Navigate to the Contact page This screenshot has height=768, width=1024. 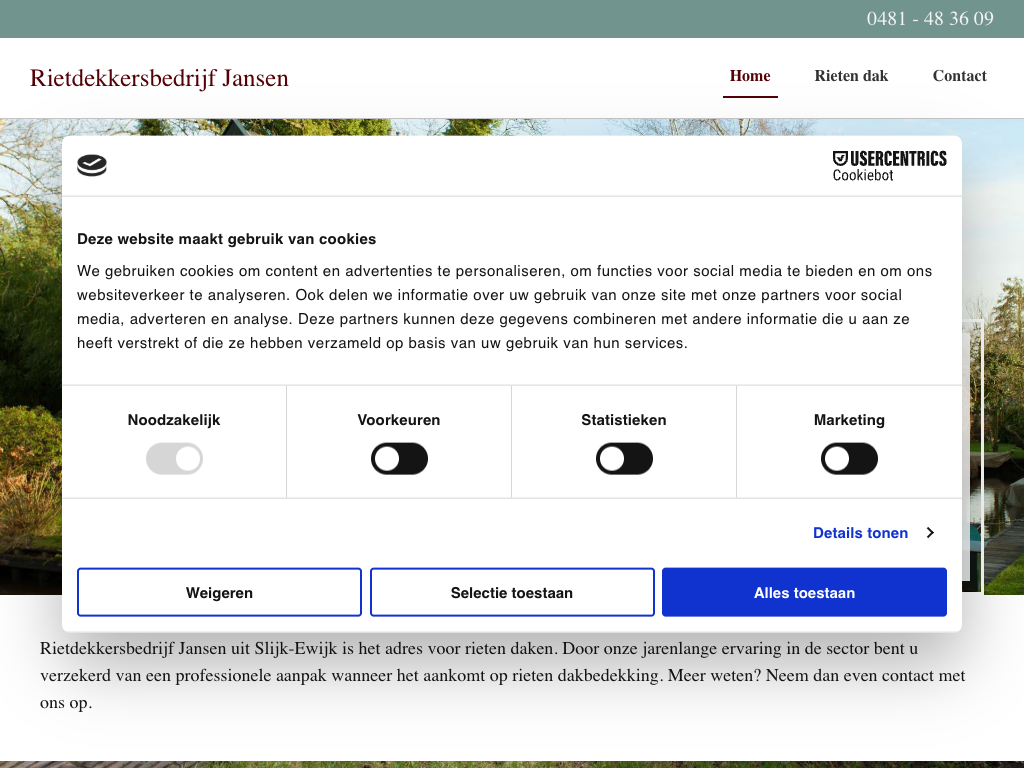(x=959, y=76)
